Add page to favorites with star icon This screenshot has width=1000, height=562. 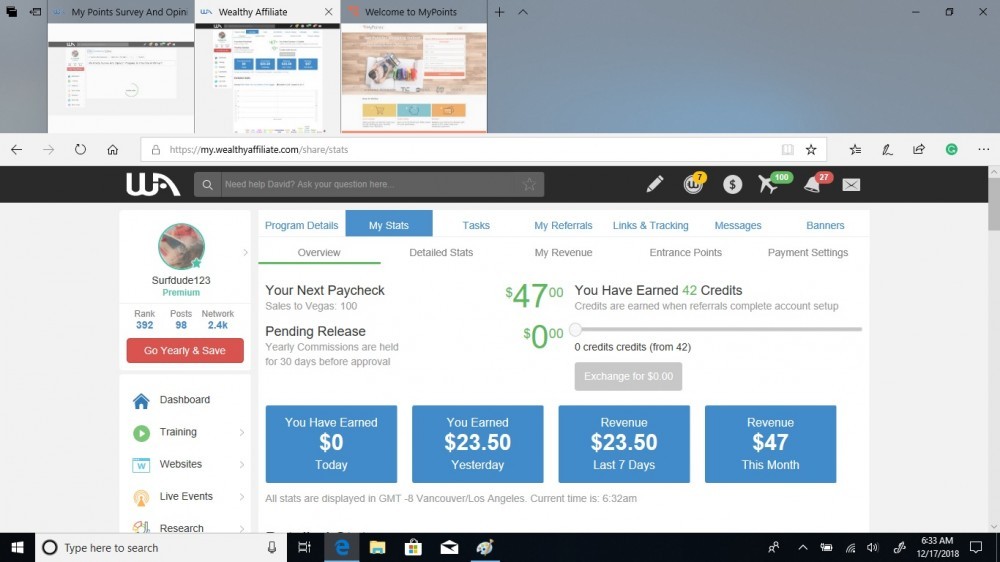pos(811,149)
